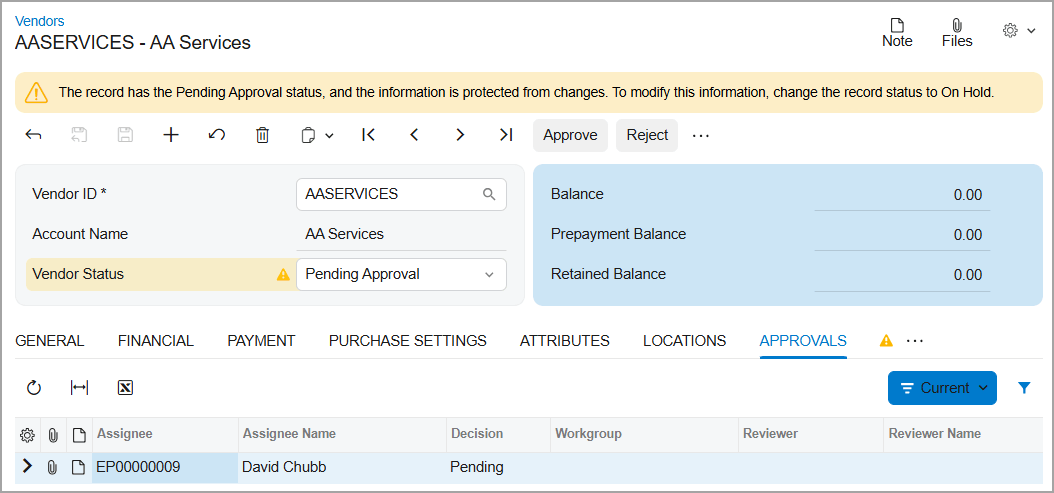Expand the EP00000009 row arrow
The height and width of the screenshot is (493, 1054).
(27, 466)
